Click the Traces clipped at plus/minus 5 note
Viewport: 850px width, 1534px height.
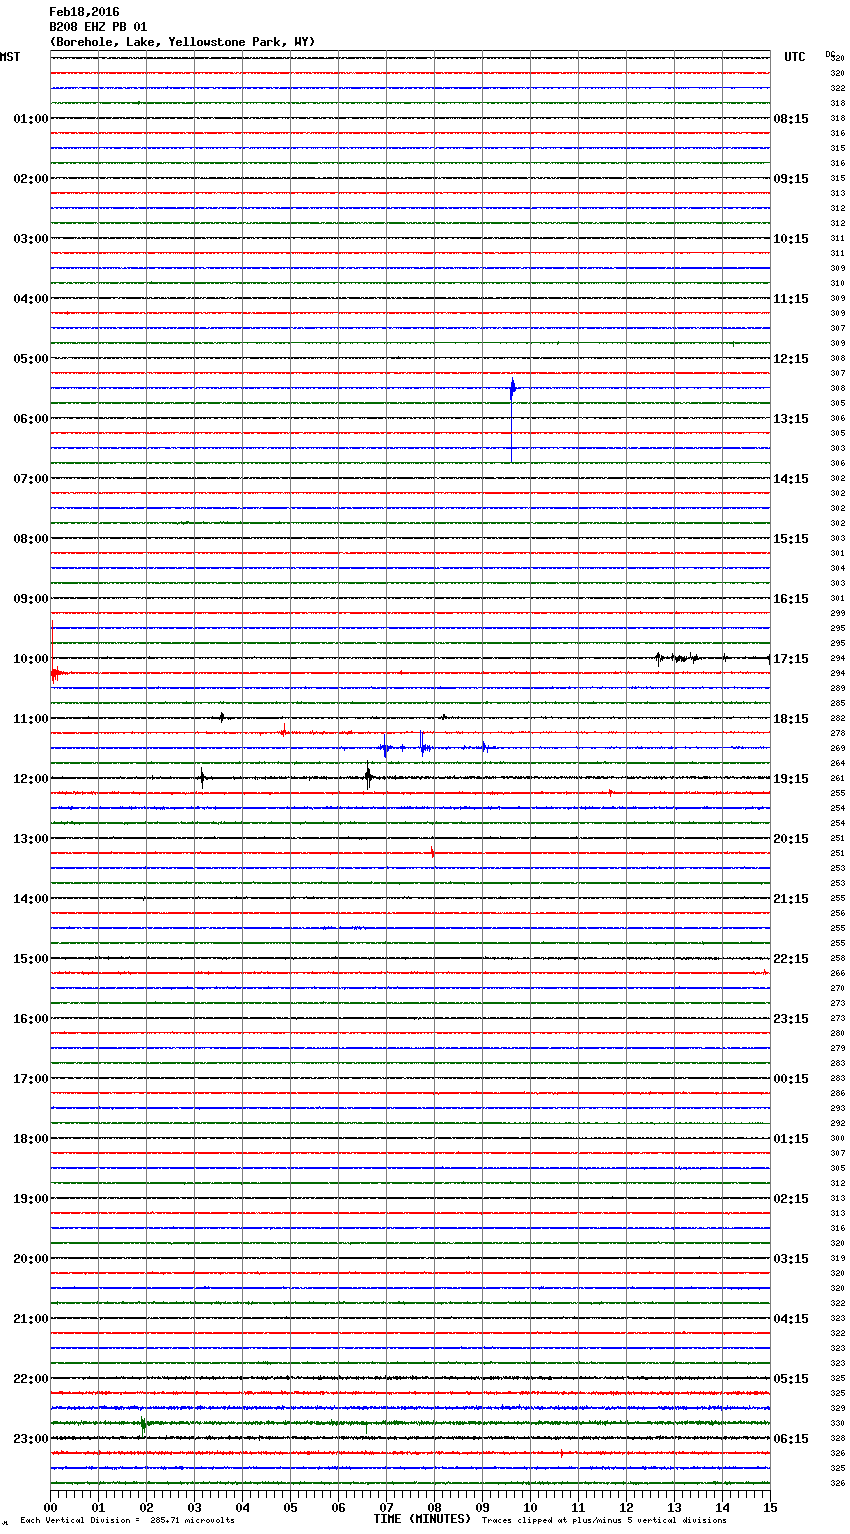pyautogui.click(x=604, y=1521)
